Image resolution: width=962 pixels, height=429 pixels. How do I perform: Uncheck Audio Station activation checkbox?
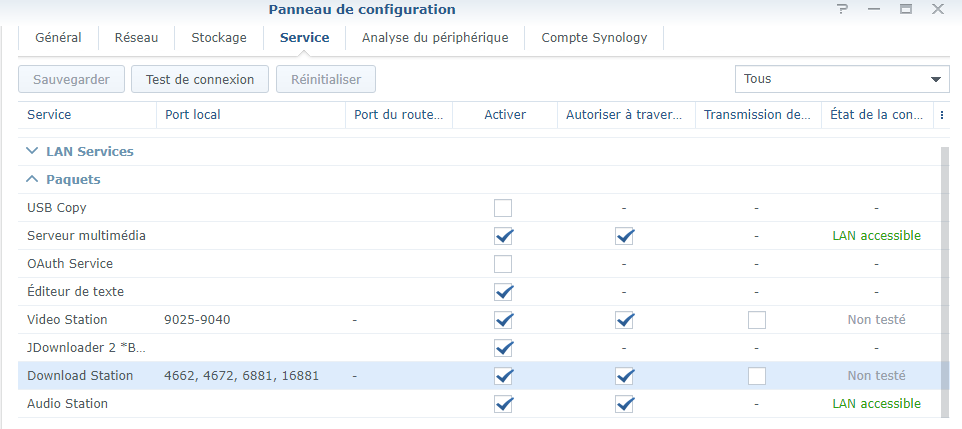click(x=503, y=404)
